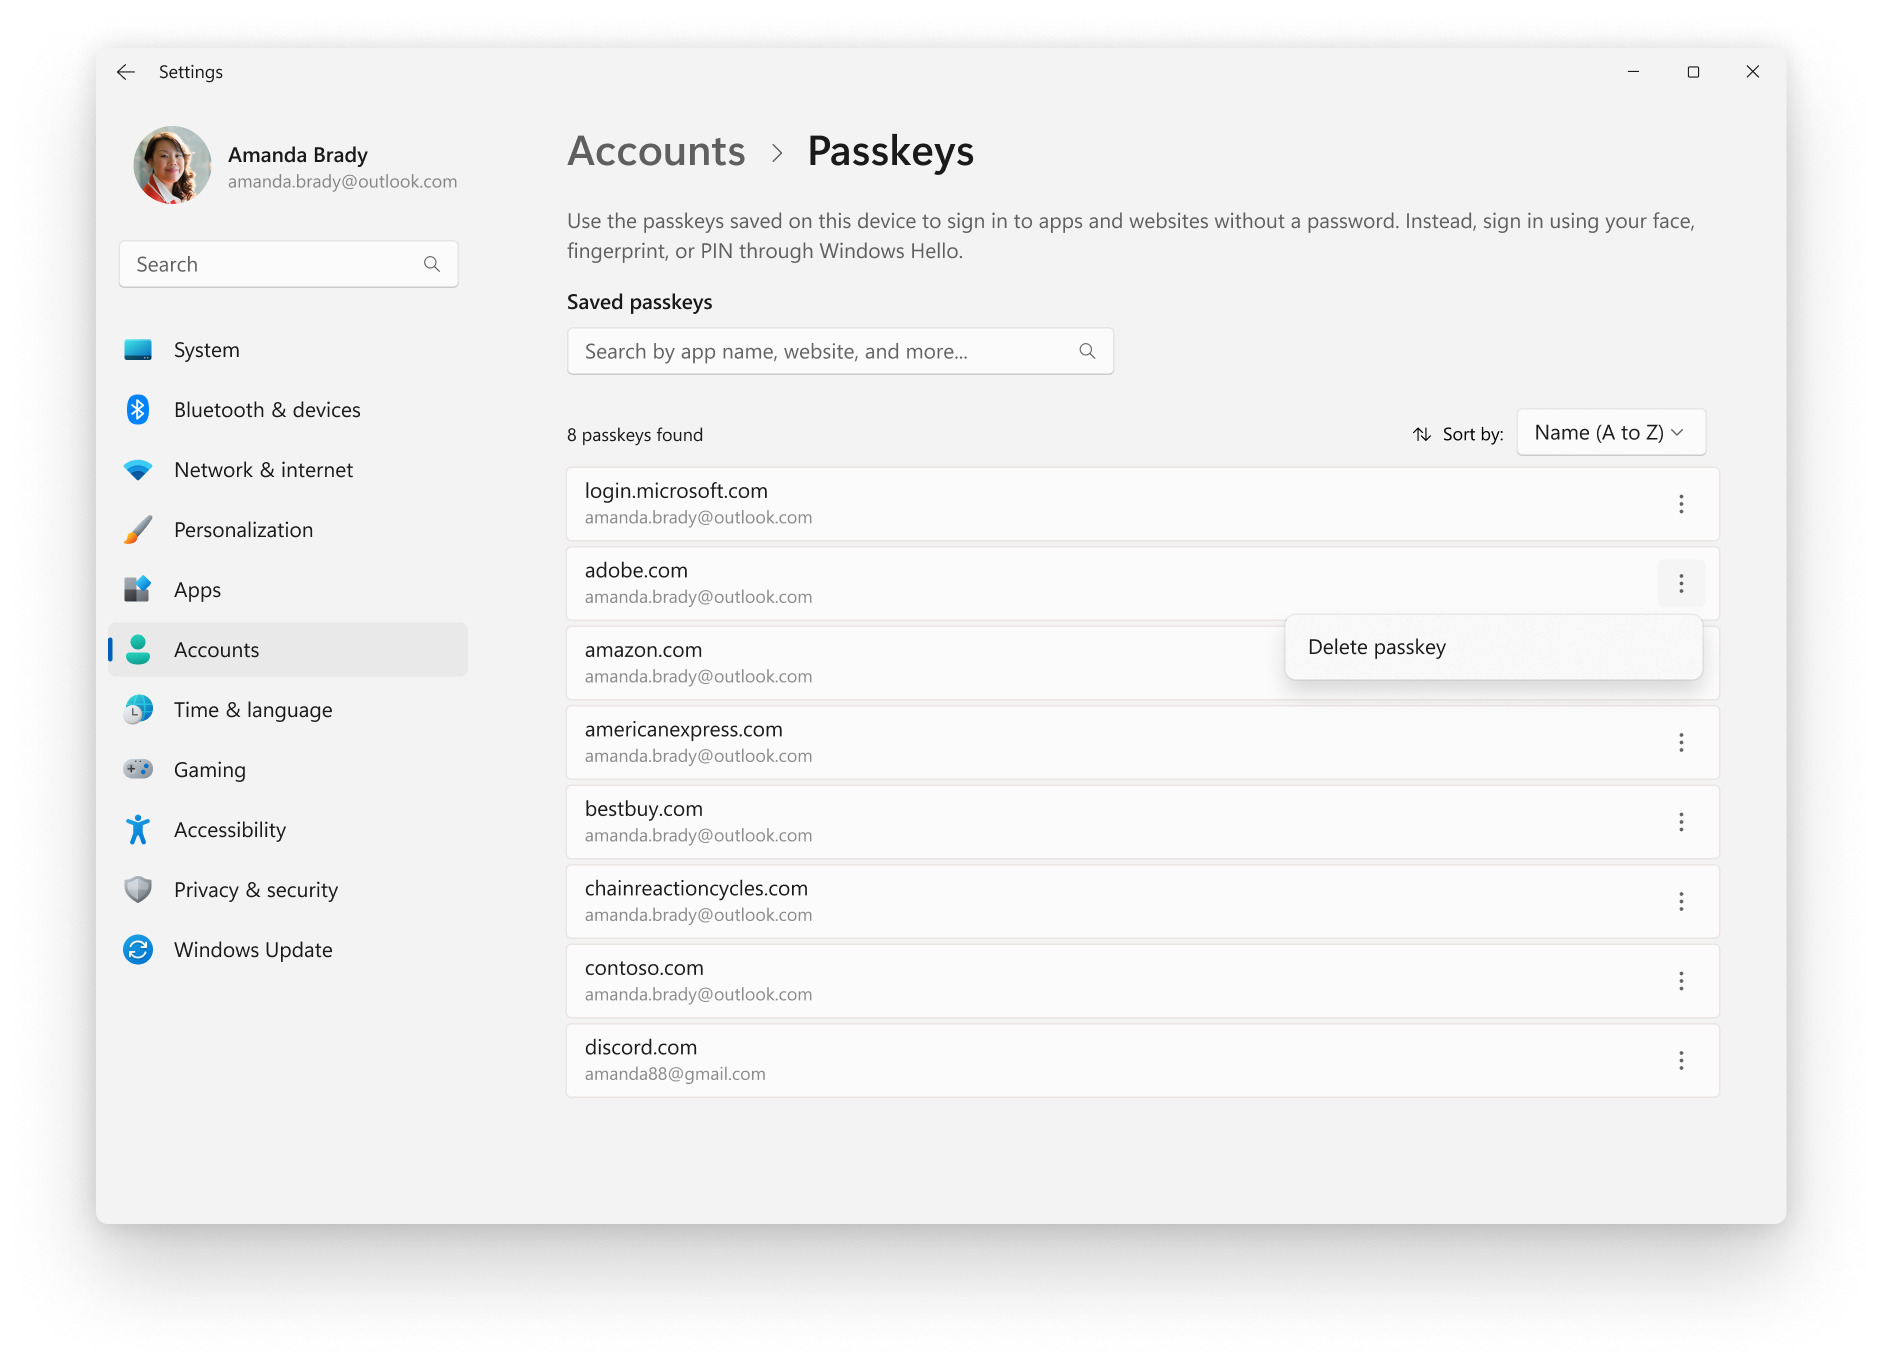Click the back arrow in Settings title bar
Image resolution: width=1883 pixels, height=1368 pixels.
pyautogui.click(x=126, y=72)
